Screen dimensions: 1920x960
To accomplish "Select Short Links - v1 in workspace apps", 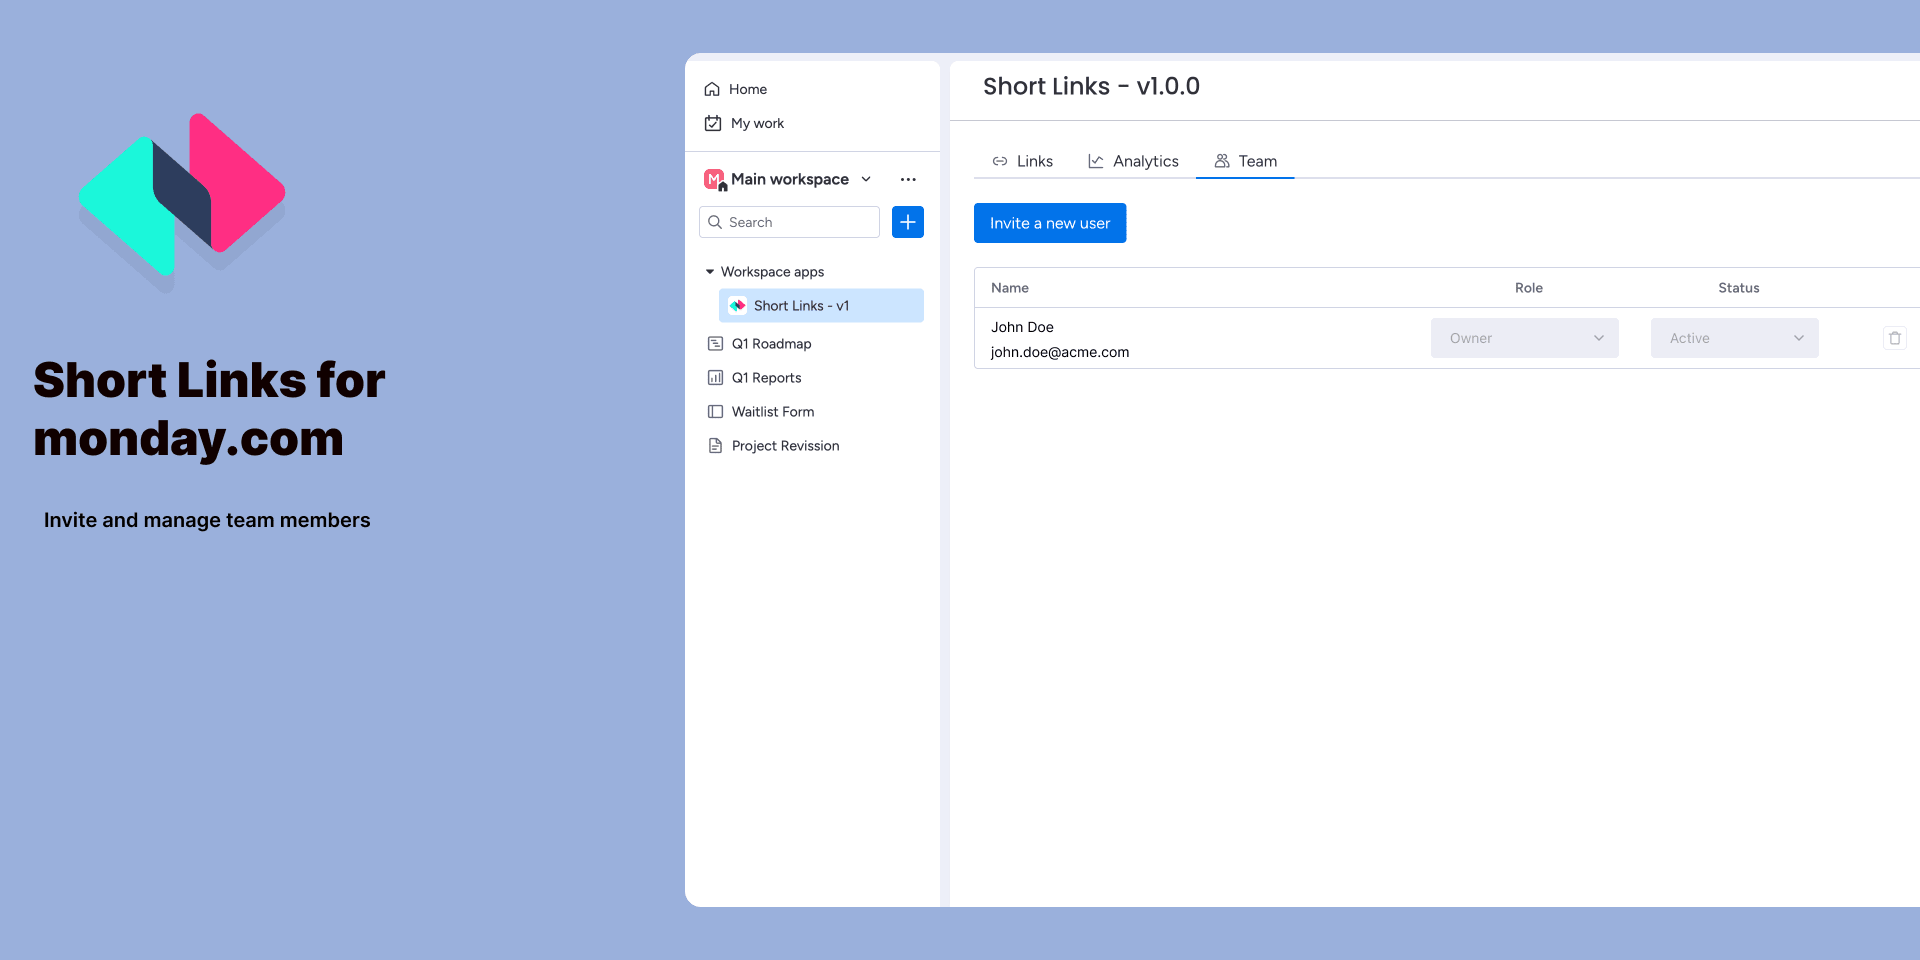I will coord(821,306).
